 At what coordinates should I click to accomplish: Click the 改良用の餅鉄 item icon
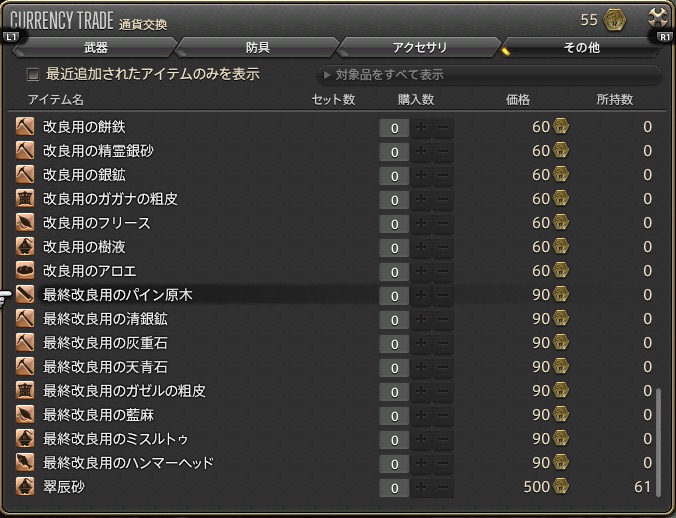click(26, 127)
